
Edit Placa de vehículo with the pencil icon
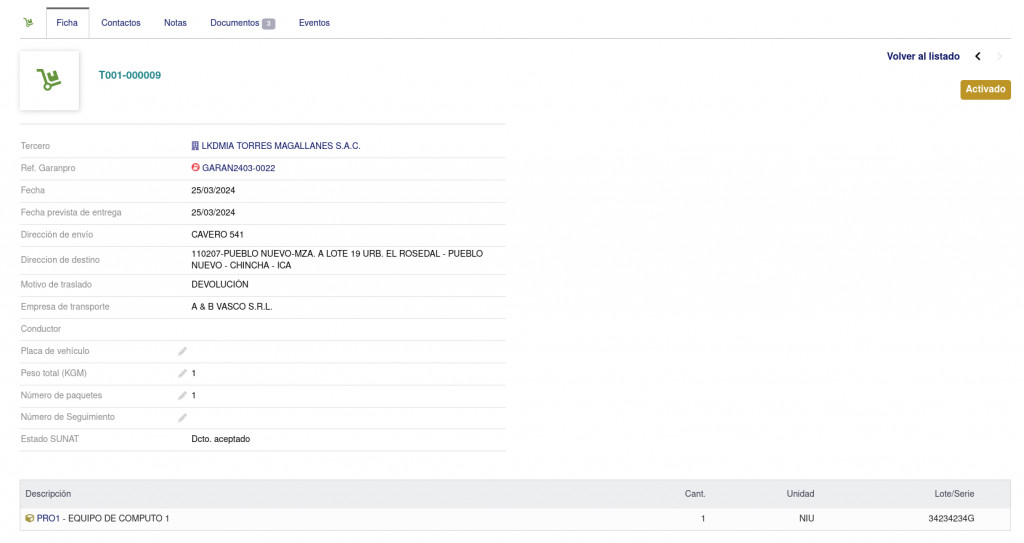(182, 352)
